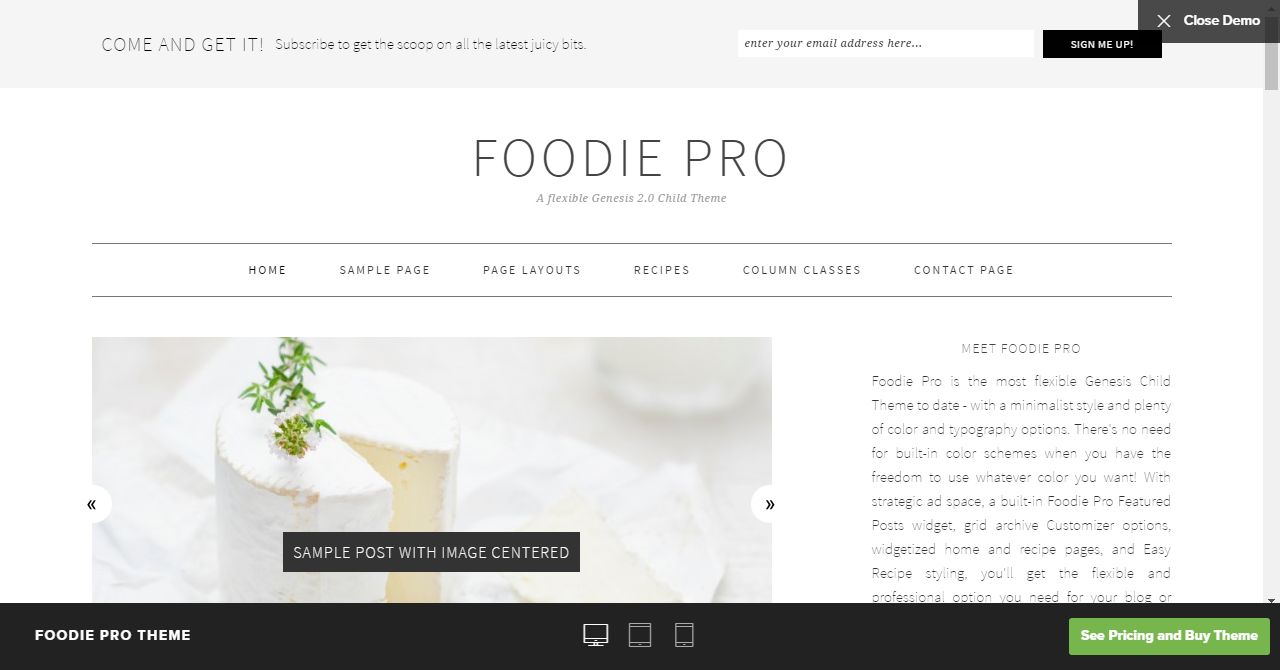Open the Page Layouts menu

(532, 270)
